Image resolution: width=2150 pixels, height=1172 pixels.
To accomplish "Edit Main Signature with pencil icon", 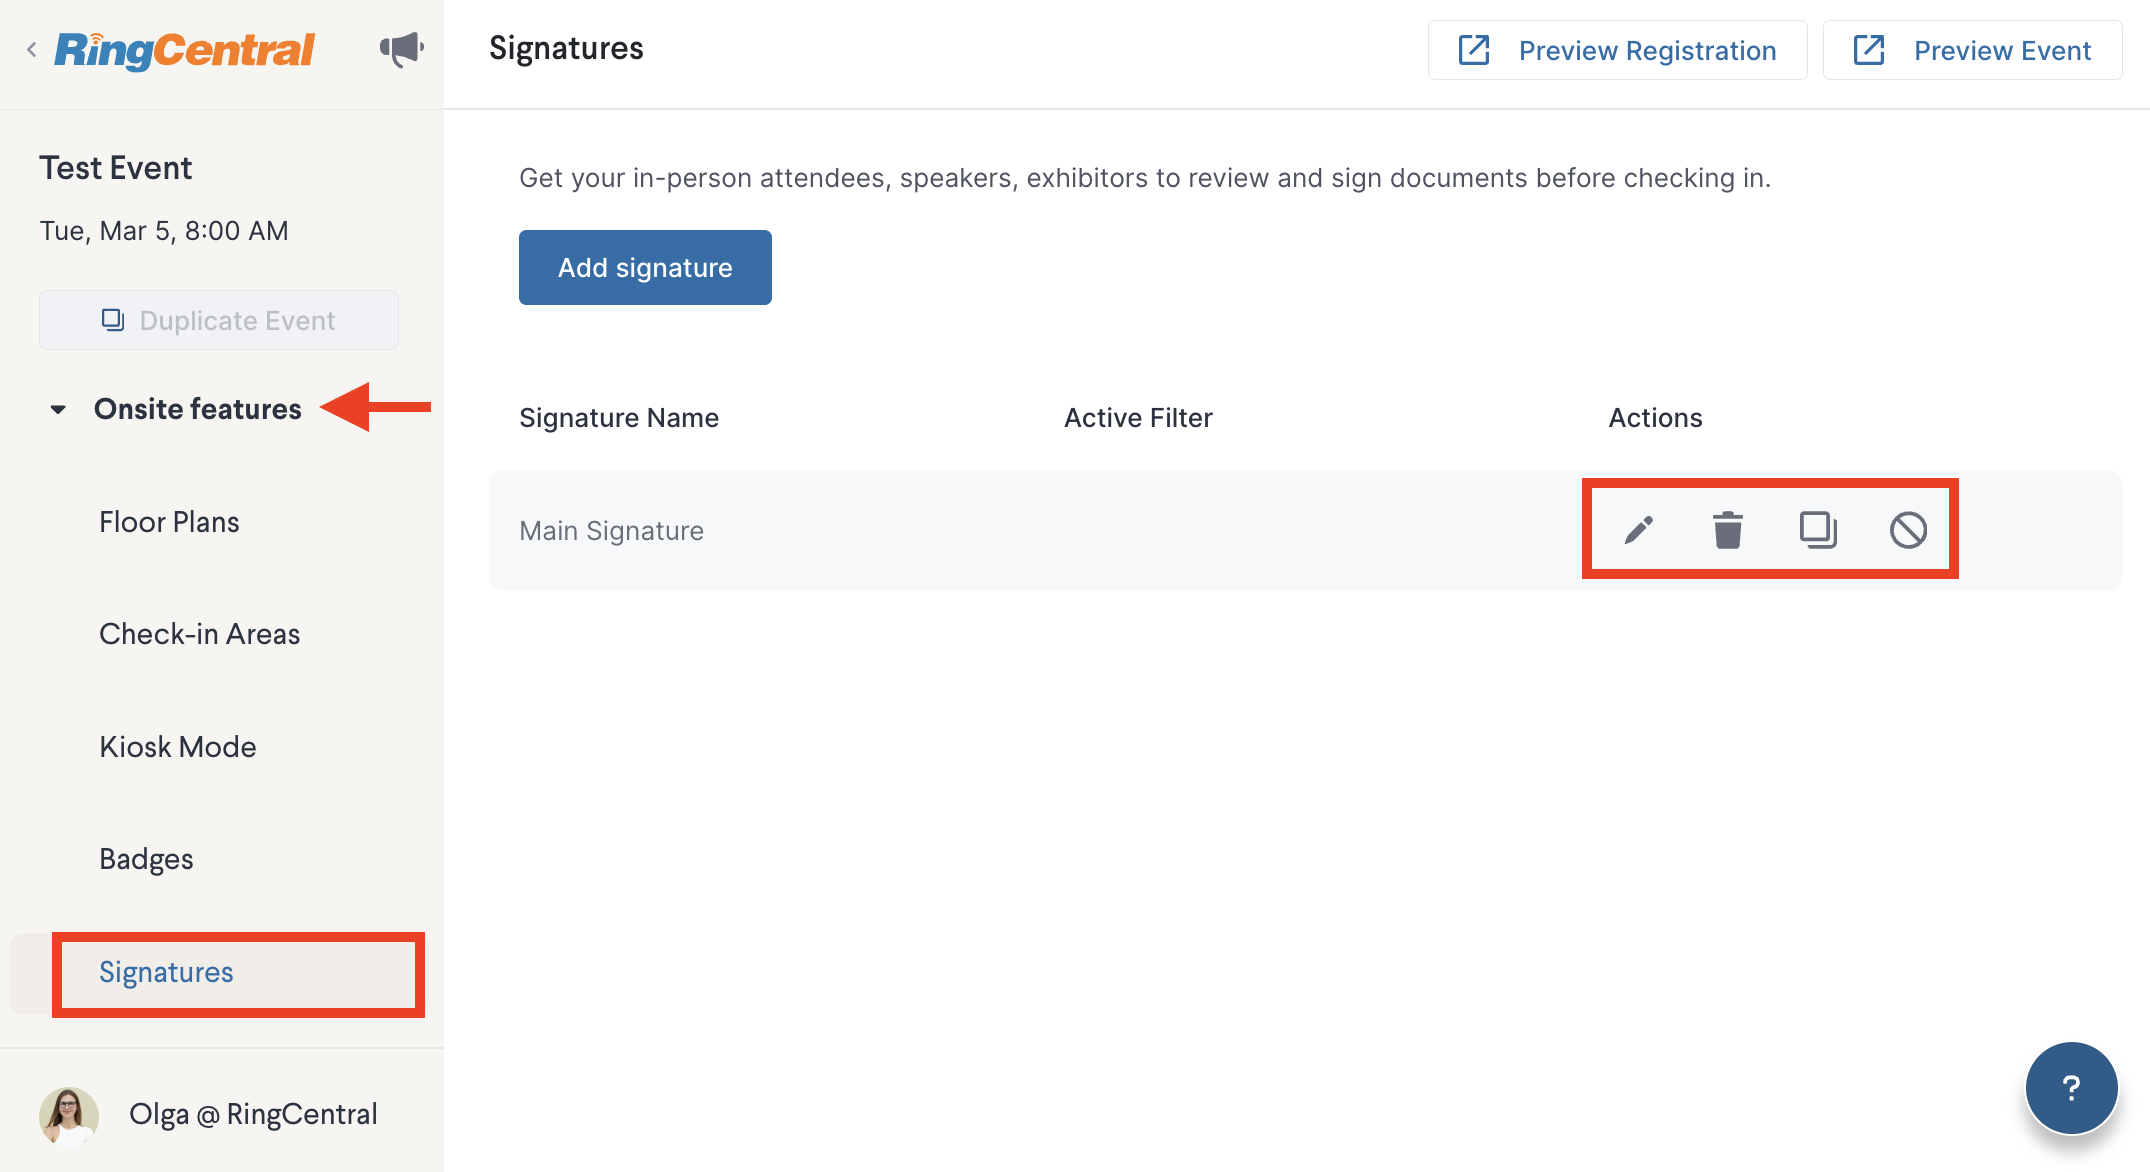I will 1638,530.
